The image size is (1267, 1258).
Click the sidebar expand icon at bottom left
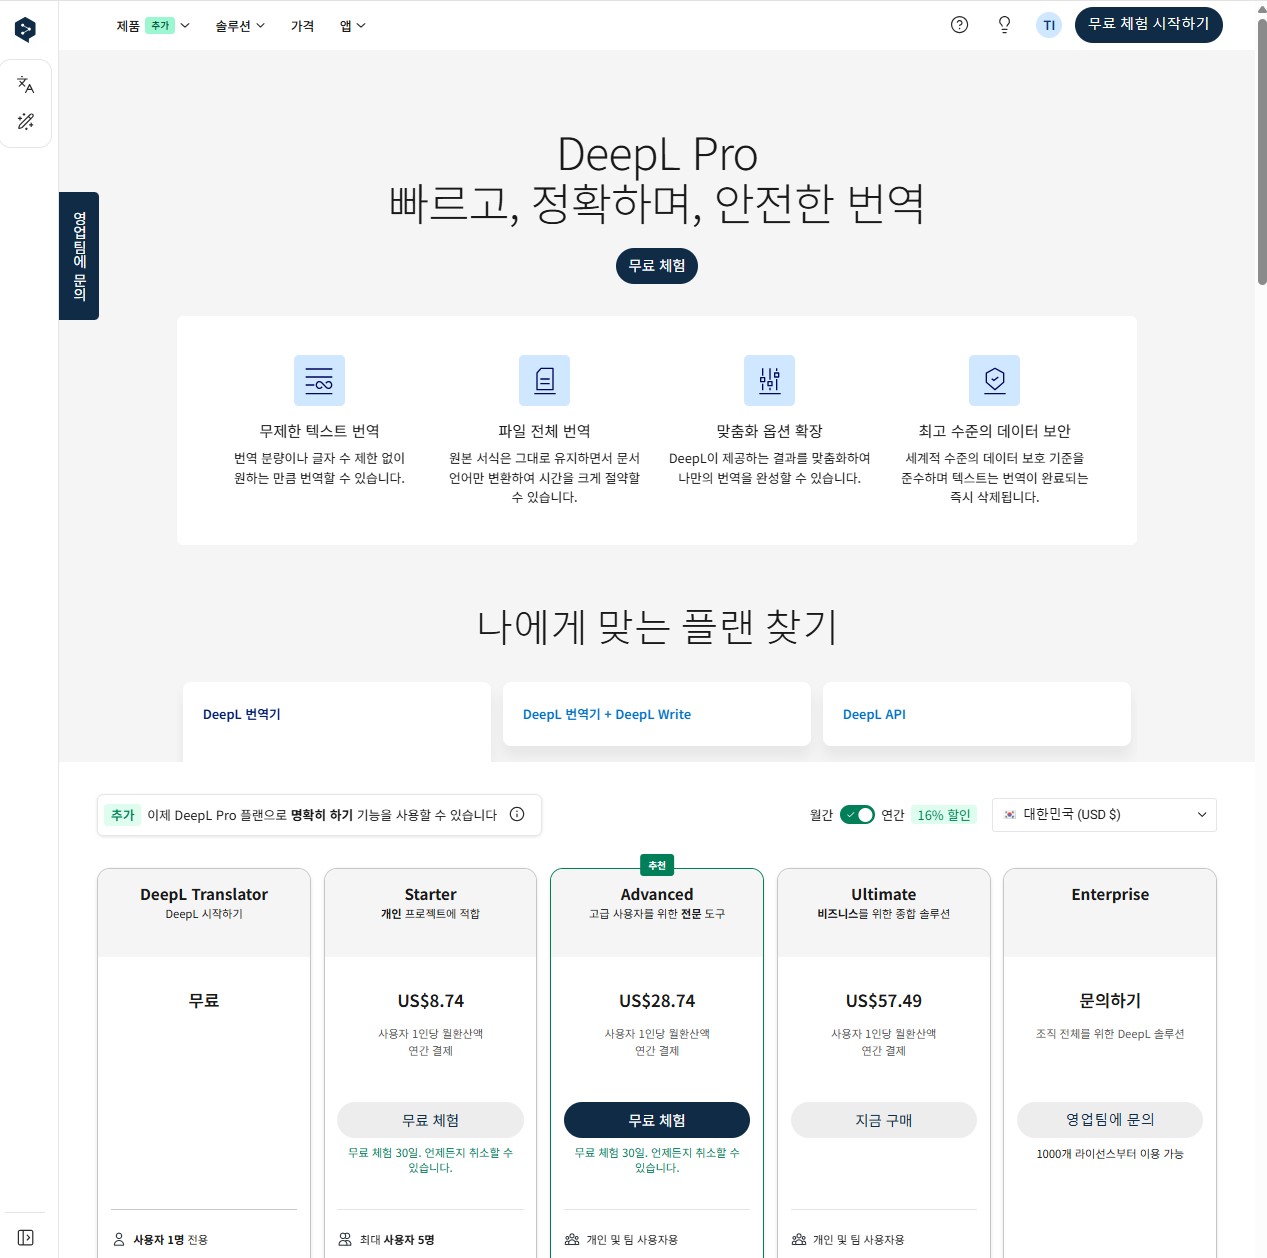click(26, 1238)
